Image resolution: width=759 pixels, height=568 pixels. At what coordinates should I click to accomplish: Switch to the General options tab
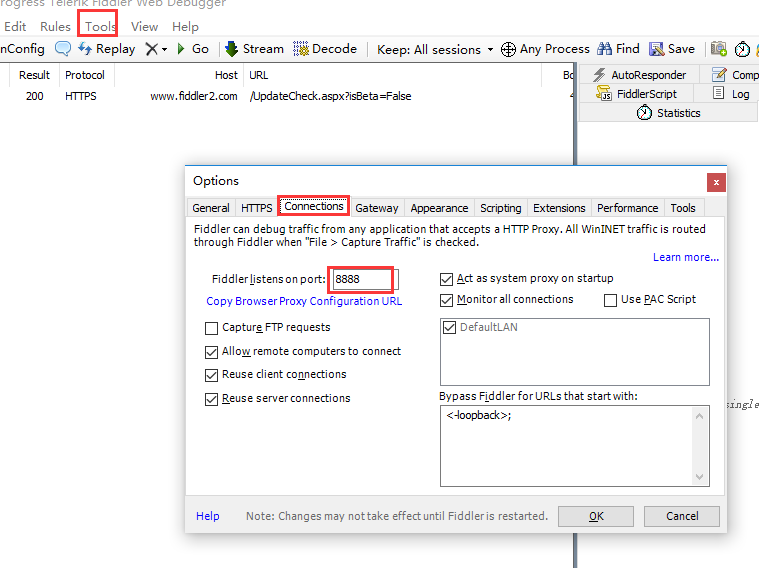pos(211,208)
